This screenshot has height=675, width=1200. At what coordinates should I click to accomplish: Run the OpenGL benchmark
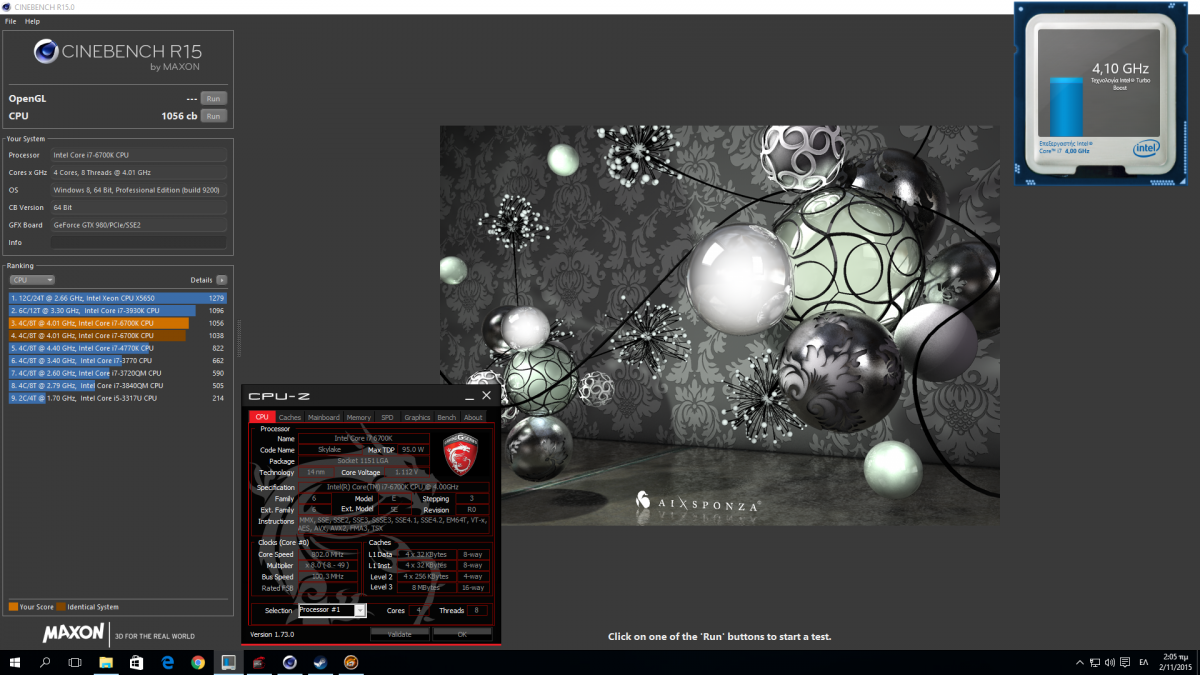[x=213, y=98]
